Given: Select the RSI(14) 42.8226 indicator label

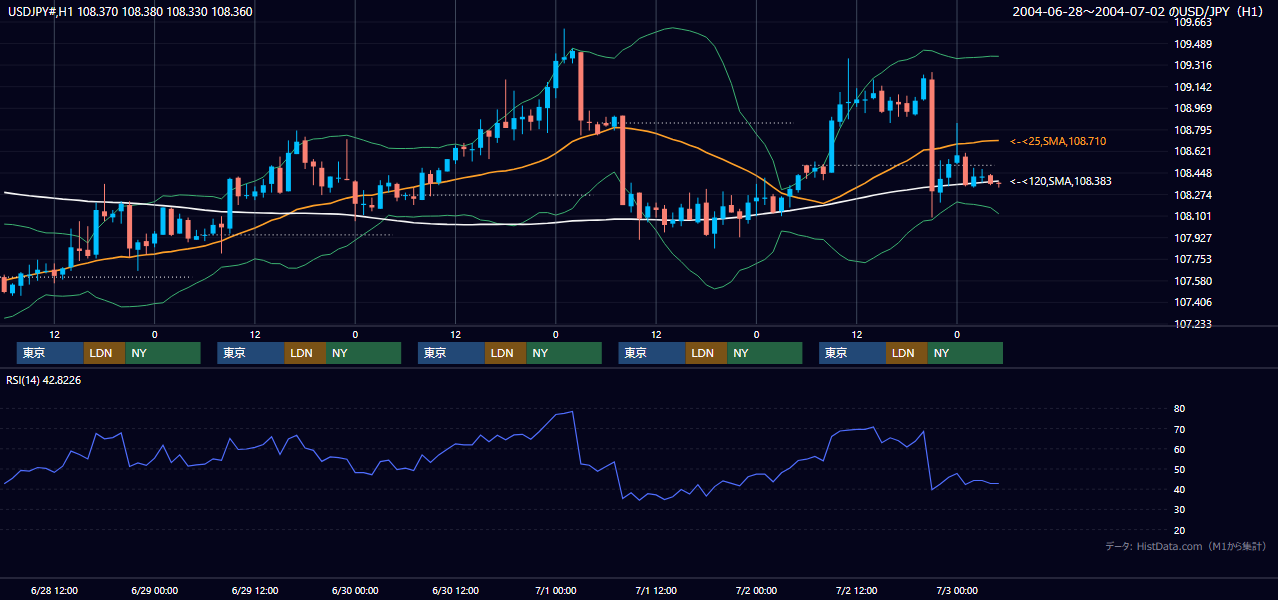Looking at the screenshot, I should click(44, 380).
